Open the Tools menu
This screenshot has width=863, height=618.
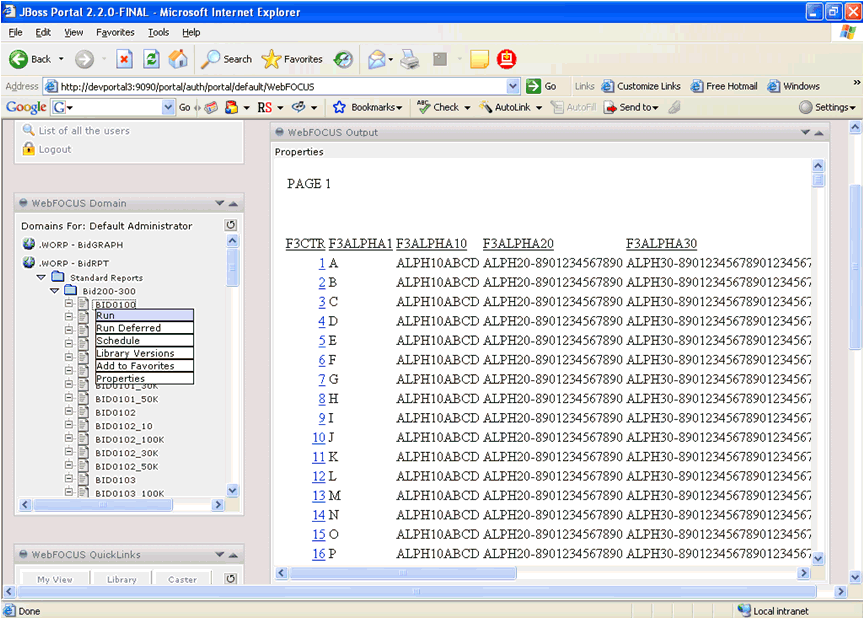pyautogui.click(x=159, y=32)
